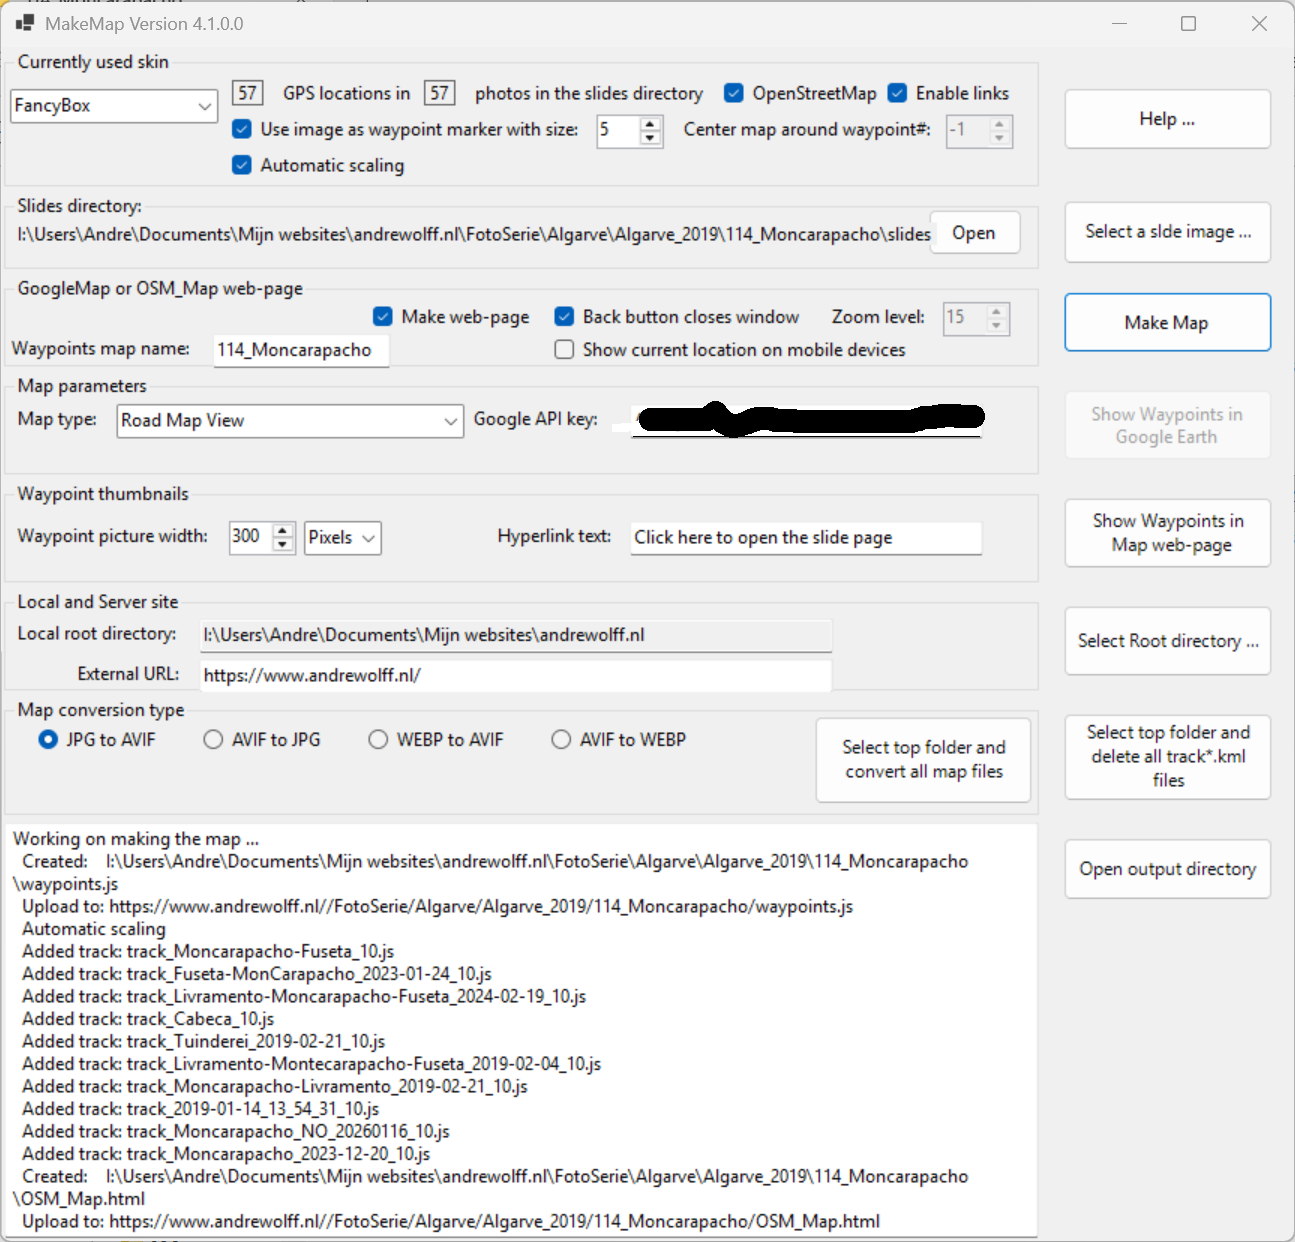Click the Help ... button
The image size is (1295, 1242).
(1167, 119)
